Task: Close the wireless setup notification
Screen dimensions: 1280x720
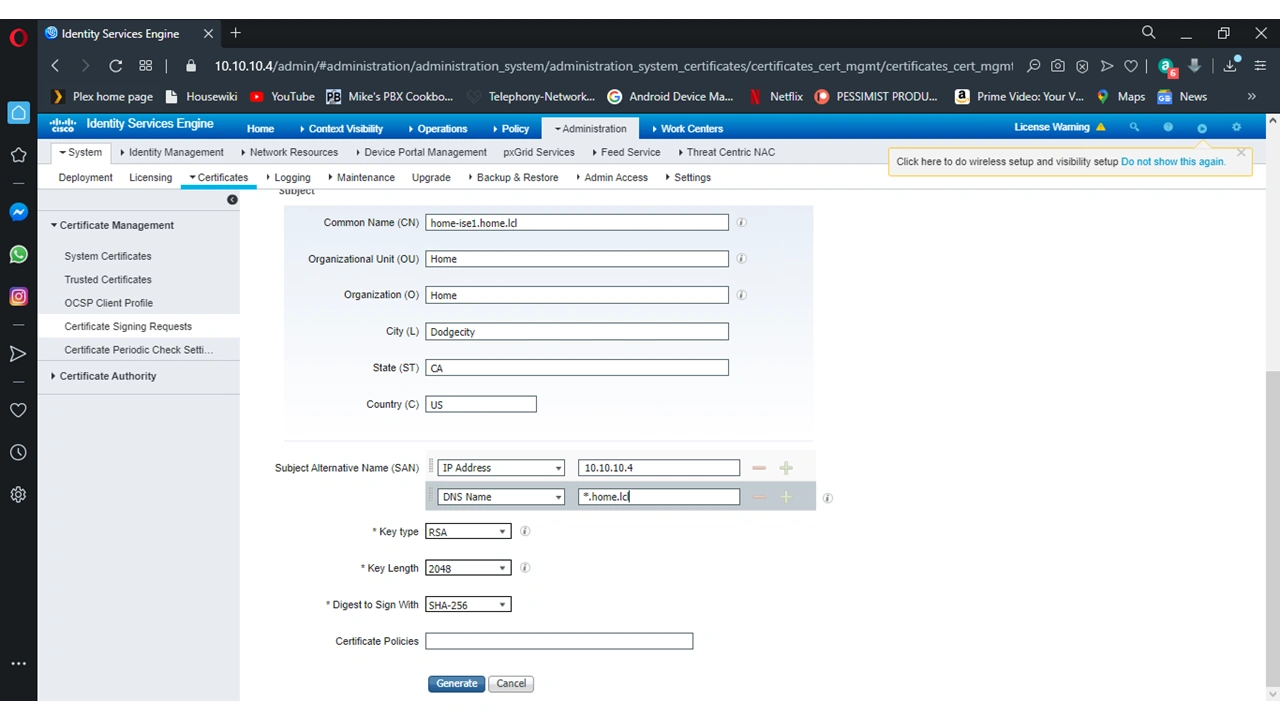Action: [x=1241, y=153]
